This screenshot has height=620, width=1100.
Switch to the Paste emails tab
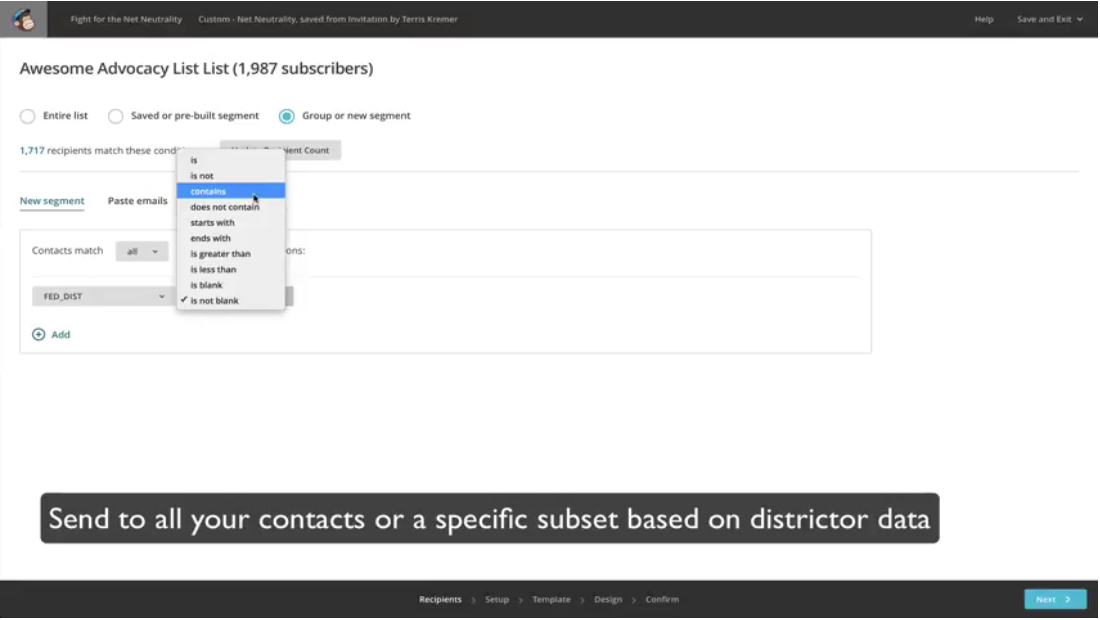pos(138,201)
